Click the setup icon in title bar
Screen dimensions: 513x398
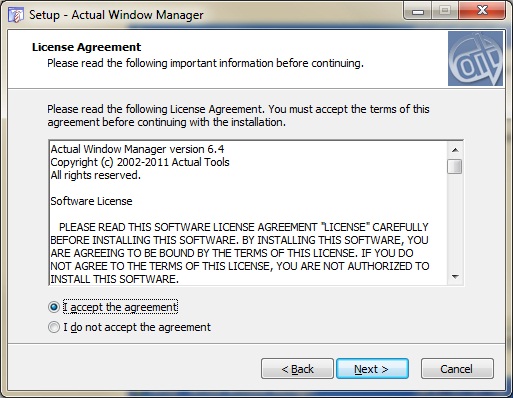click(16, 15)
